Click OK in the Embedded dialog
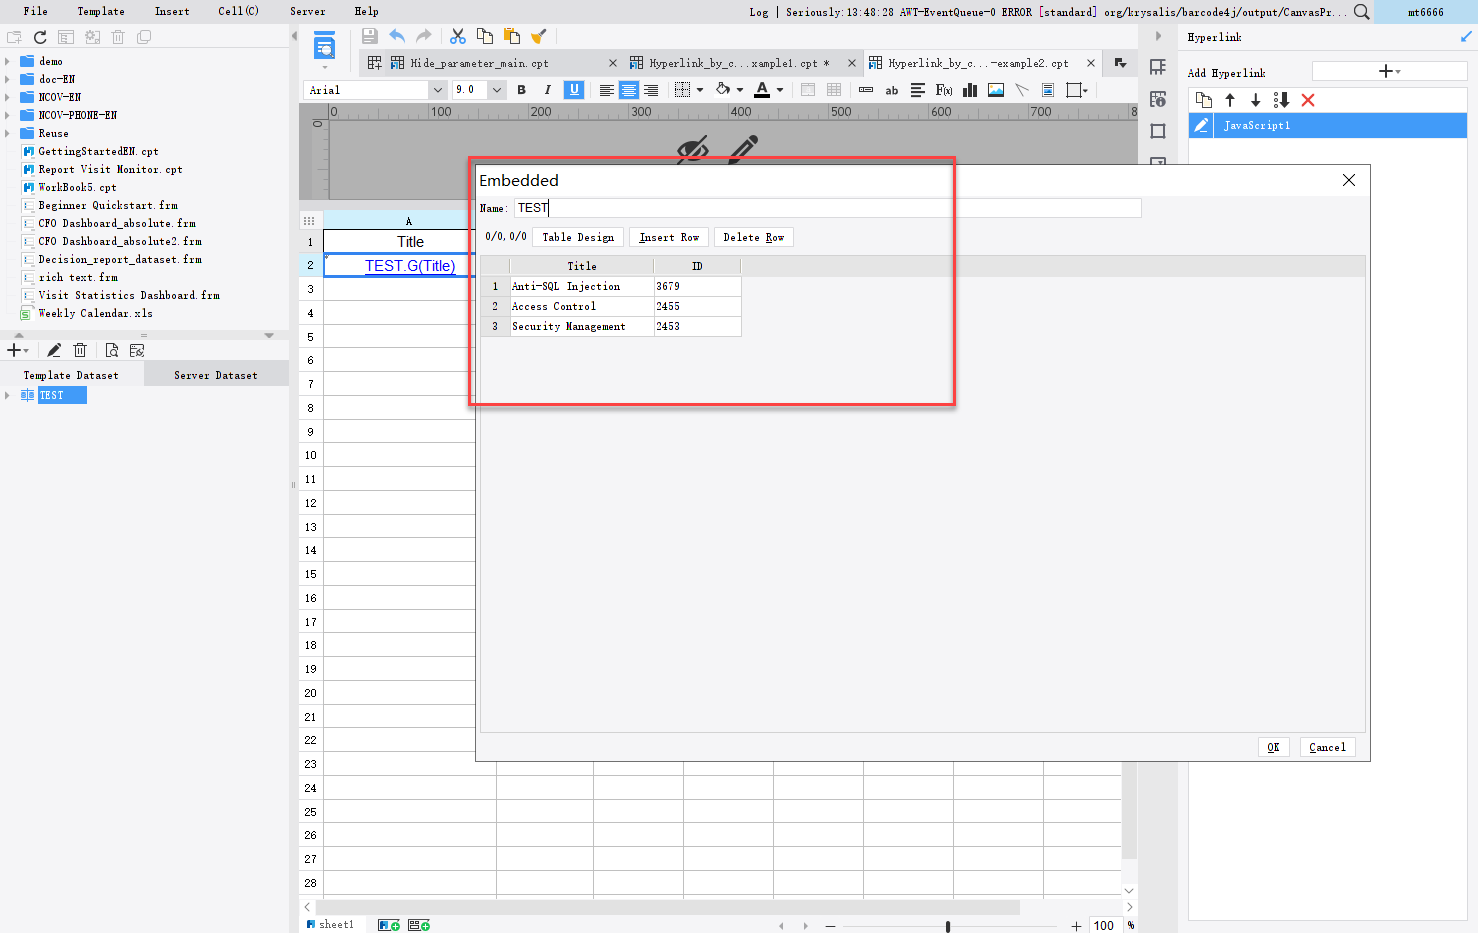 [1273, 747]
